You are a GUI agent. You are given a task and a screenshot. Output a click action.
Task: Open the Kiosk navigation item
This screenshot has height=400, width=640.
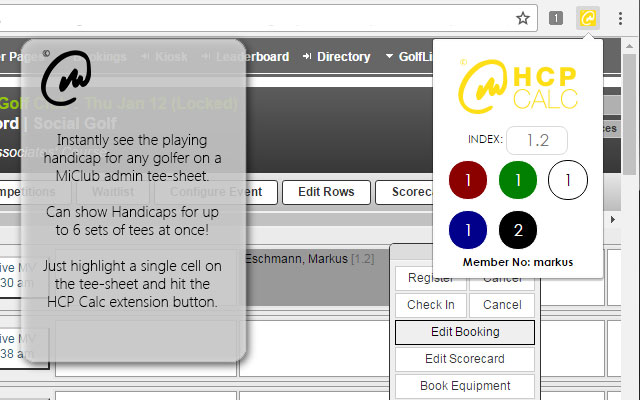164,57
